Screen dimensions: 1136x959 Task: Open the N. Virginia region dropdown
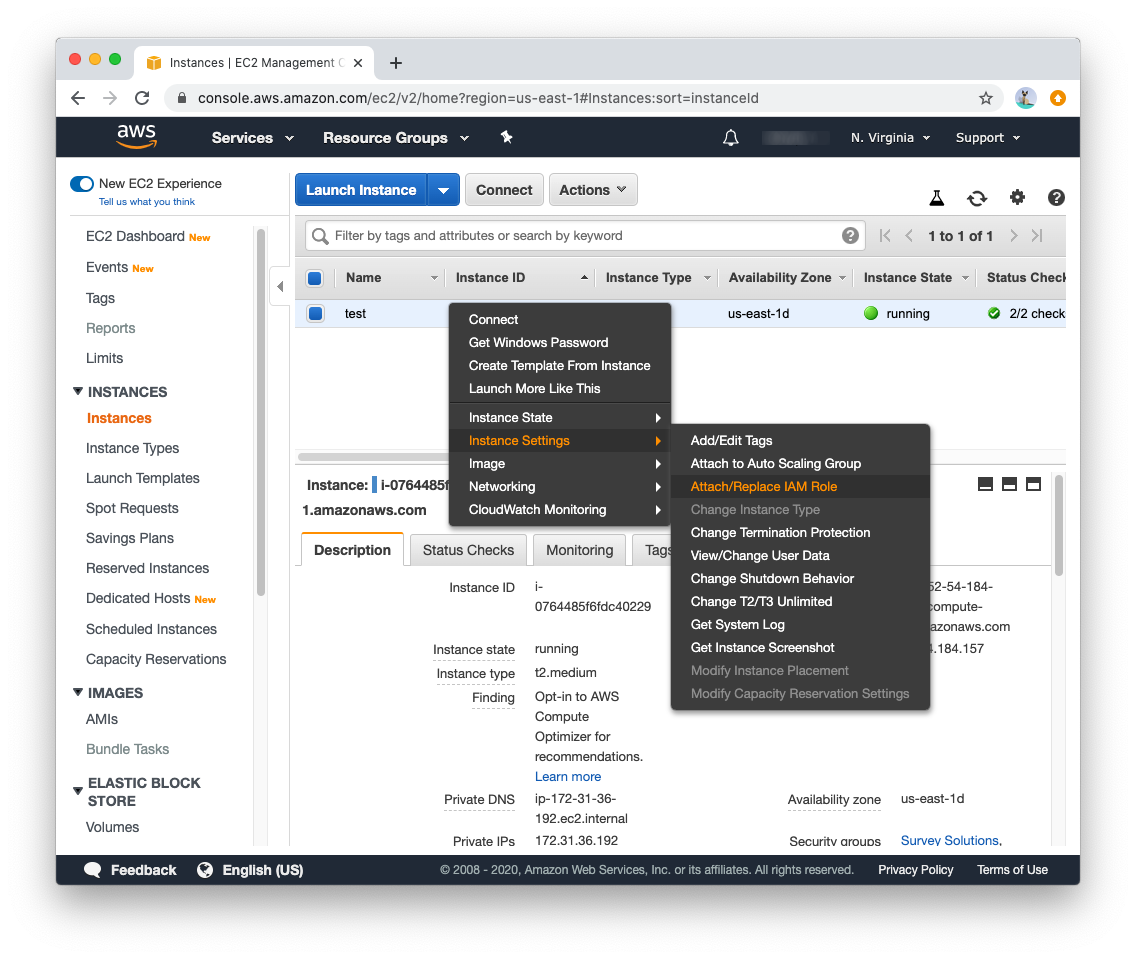click(x=890, y=138)
